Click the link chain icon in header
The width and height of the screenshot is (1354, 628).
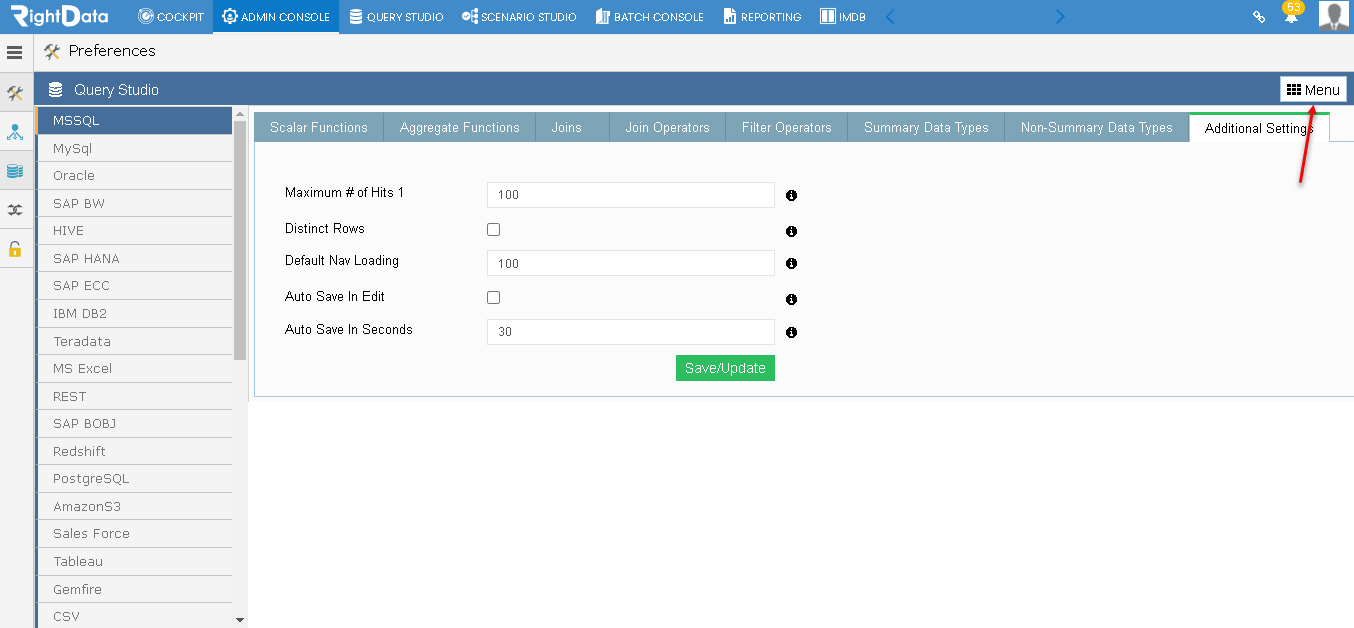click(1259, 17)
